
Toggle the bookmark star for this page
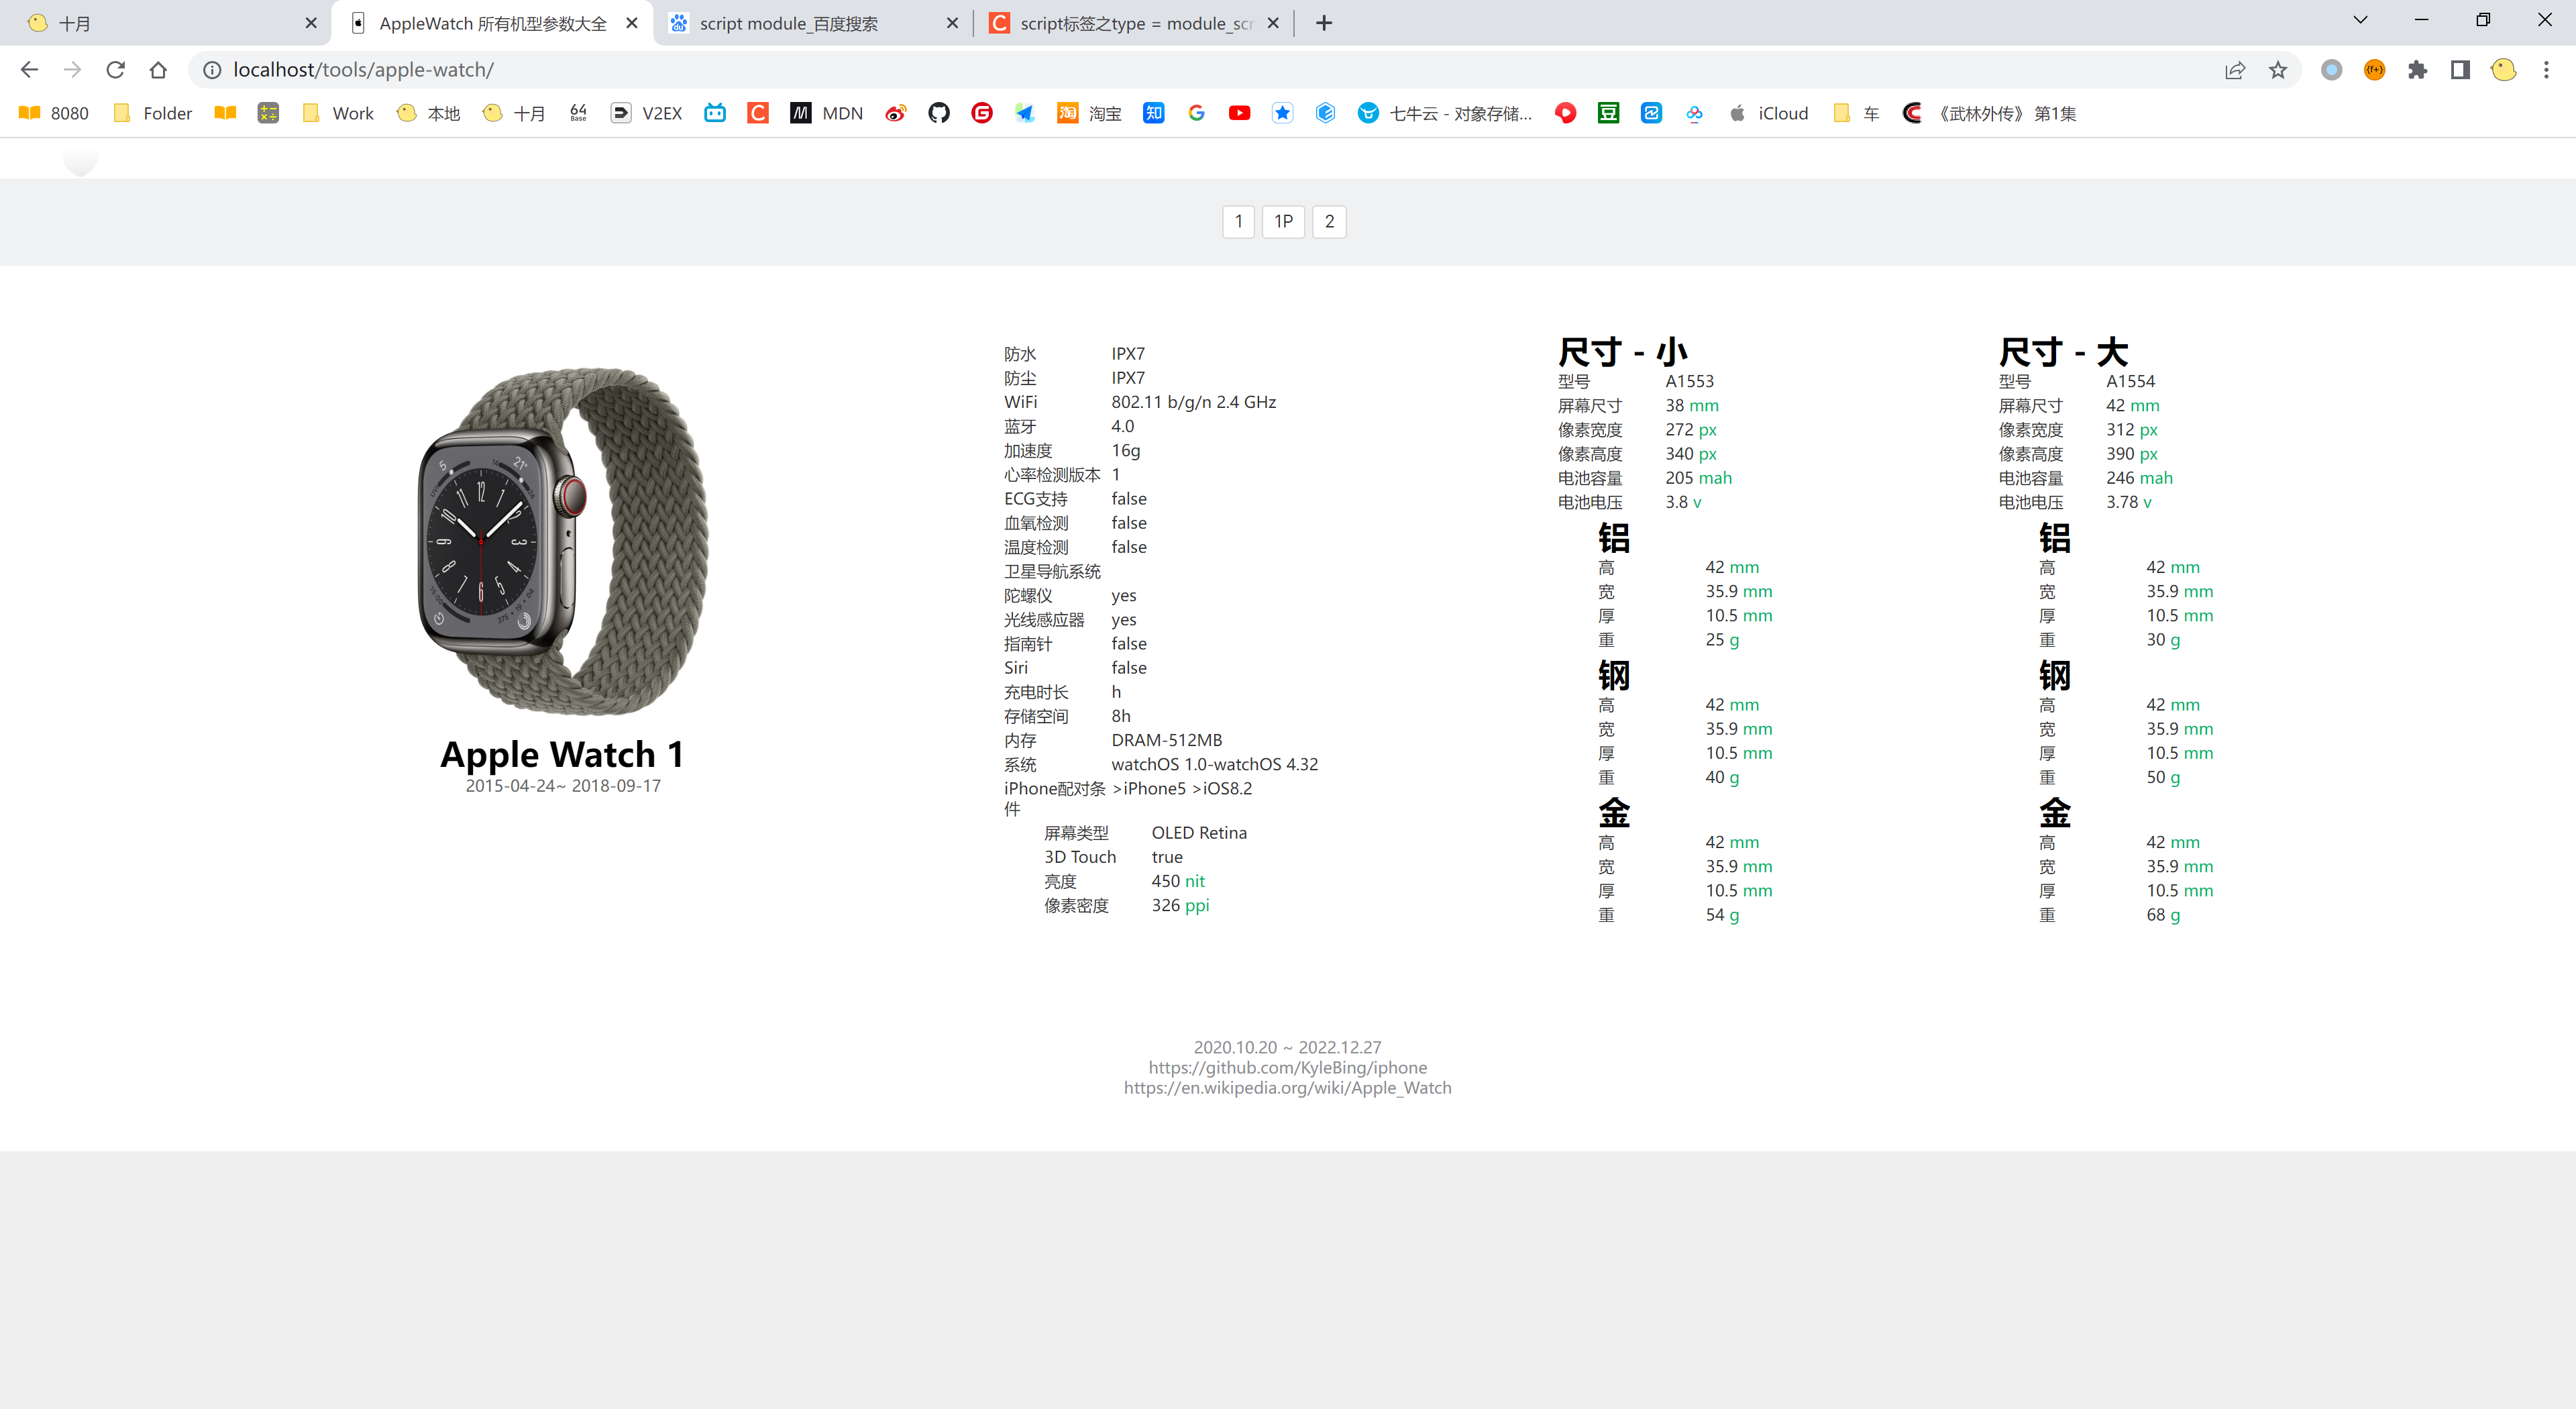2278,69
